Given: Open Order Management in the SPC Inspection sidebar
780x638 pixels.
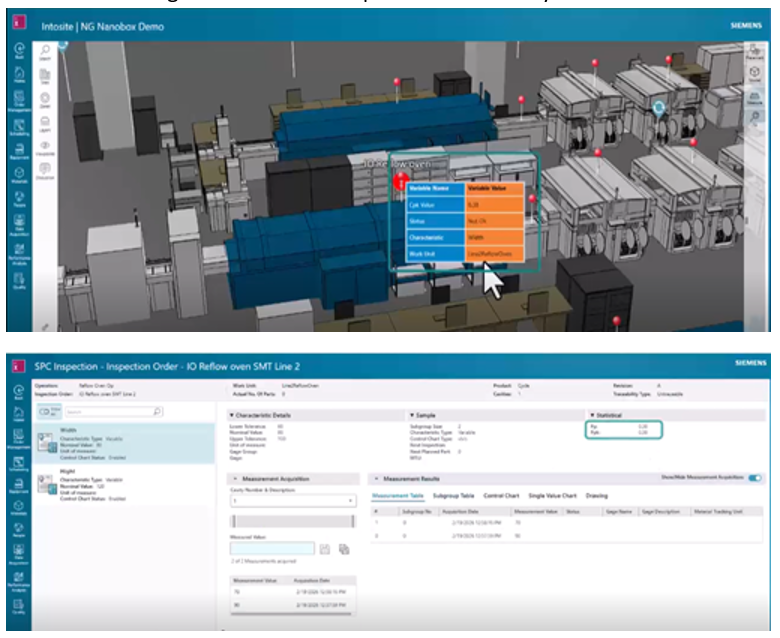Looking at the screenshot, I should pos(19,439).
